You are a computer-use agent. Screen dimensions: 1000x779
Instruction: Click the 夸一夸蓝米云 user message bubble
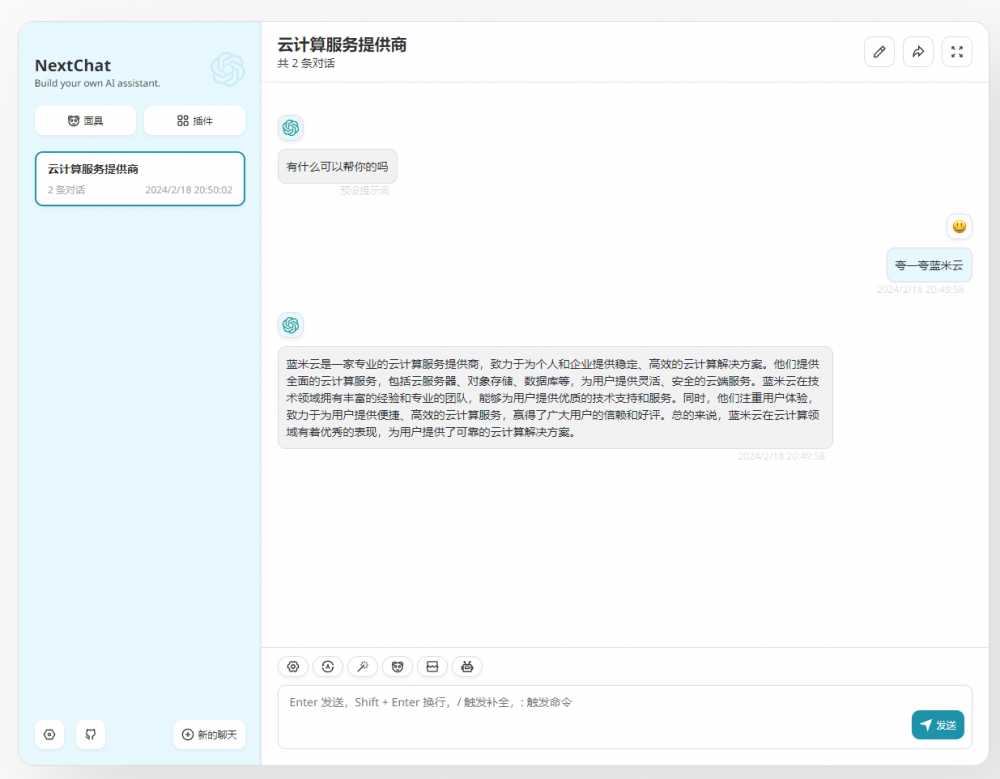tap(929, 265)
